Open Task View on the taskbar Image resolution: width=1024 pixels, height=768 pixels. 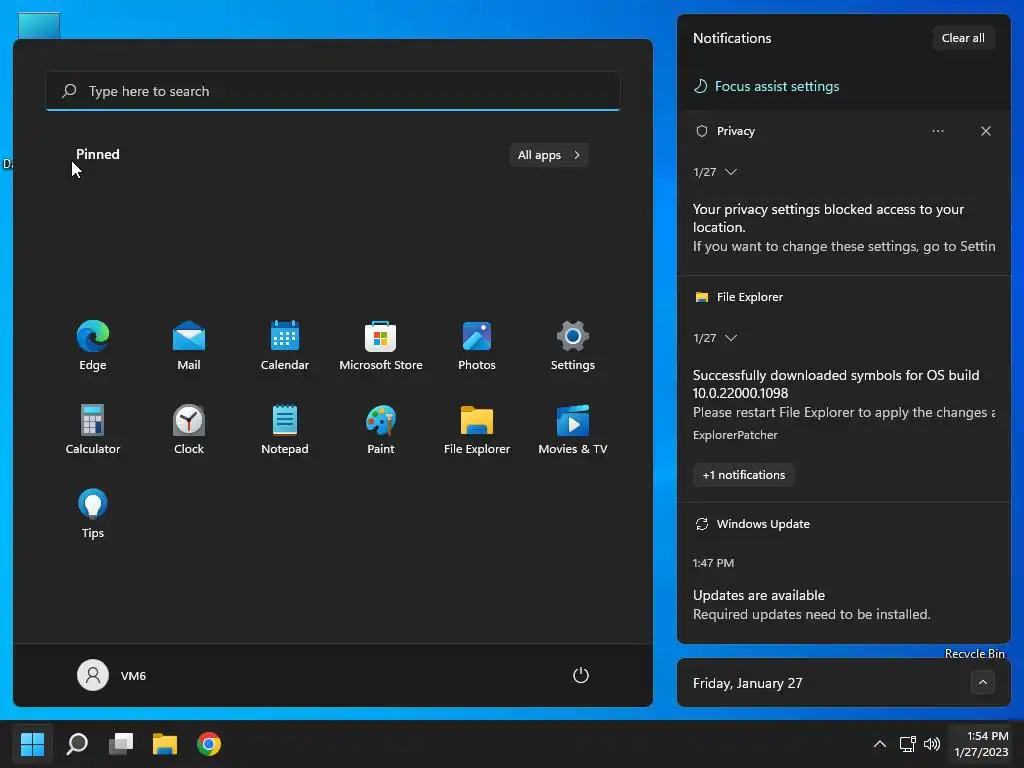coord(121,743)
